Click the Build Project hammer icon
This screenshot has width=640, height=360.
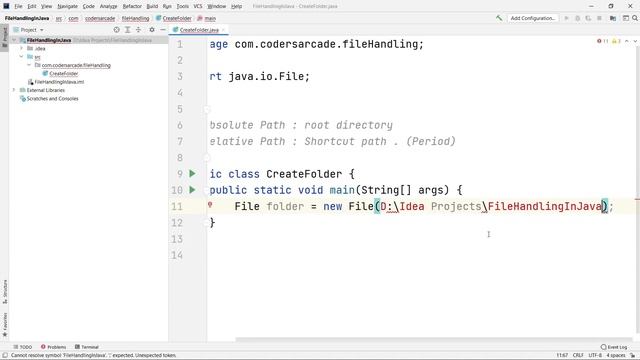click(499, 18)
